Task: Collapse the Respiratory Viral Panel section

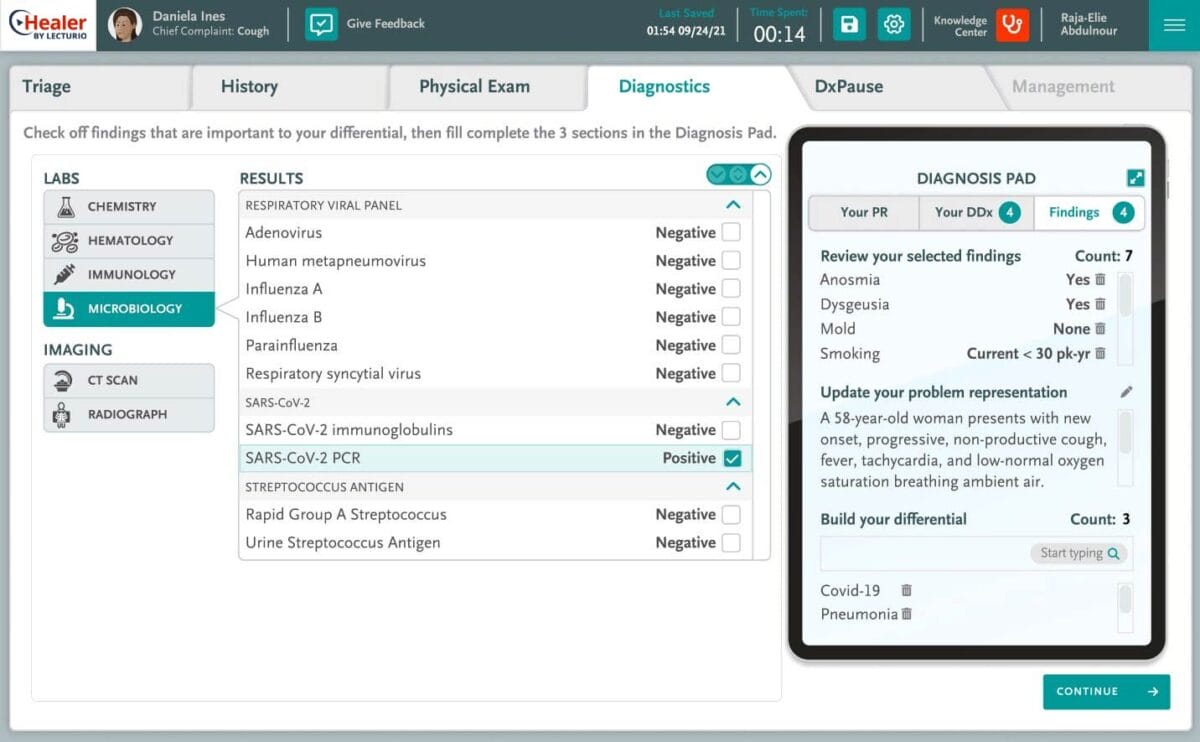Action: [x=733, y=205]
